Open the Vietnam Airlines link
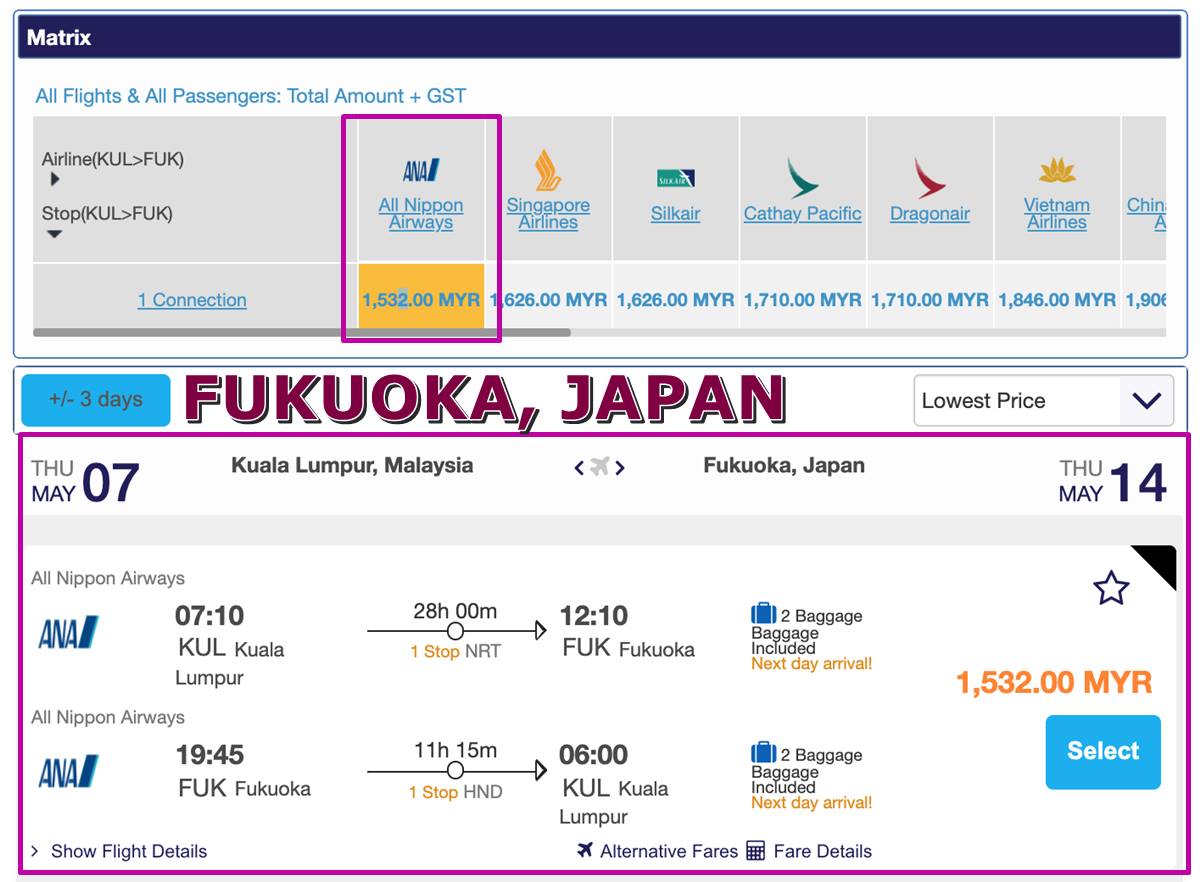The image size is (1200, 882). tap(1057, 214)
